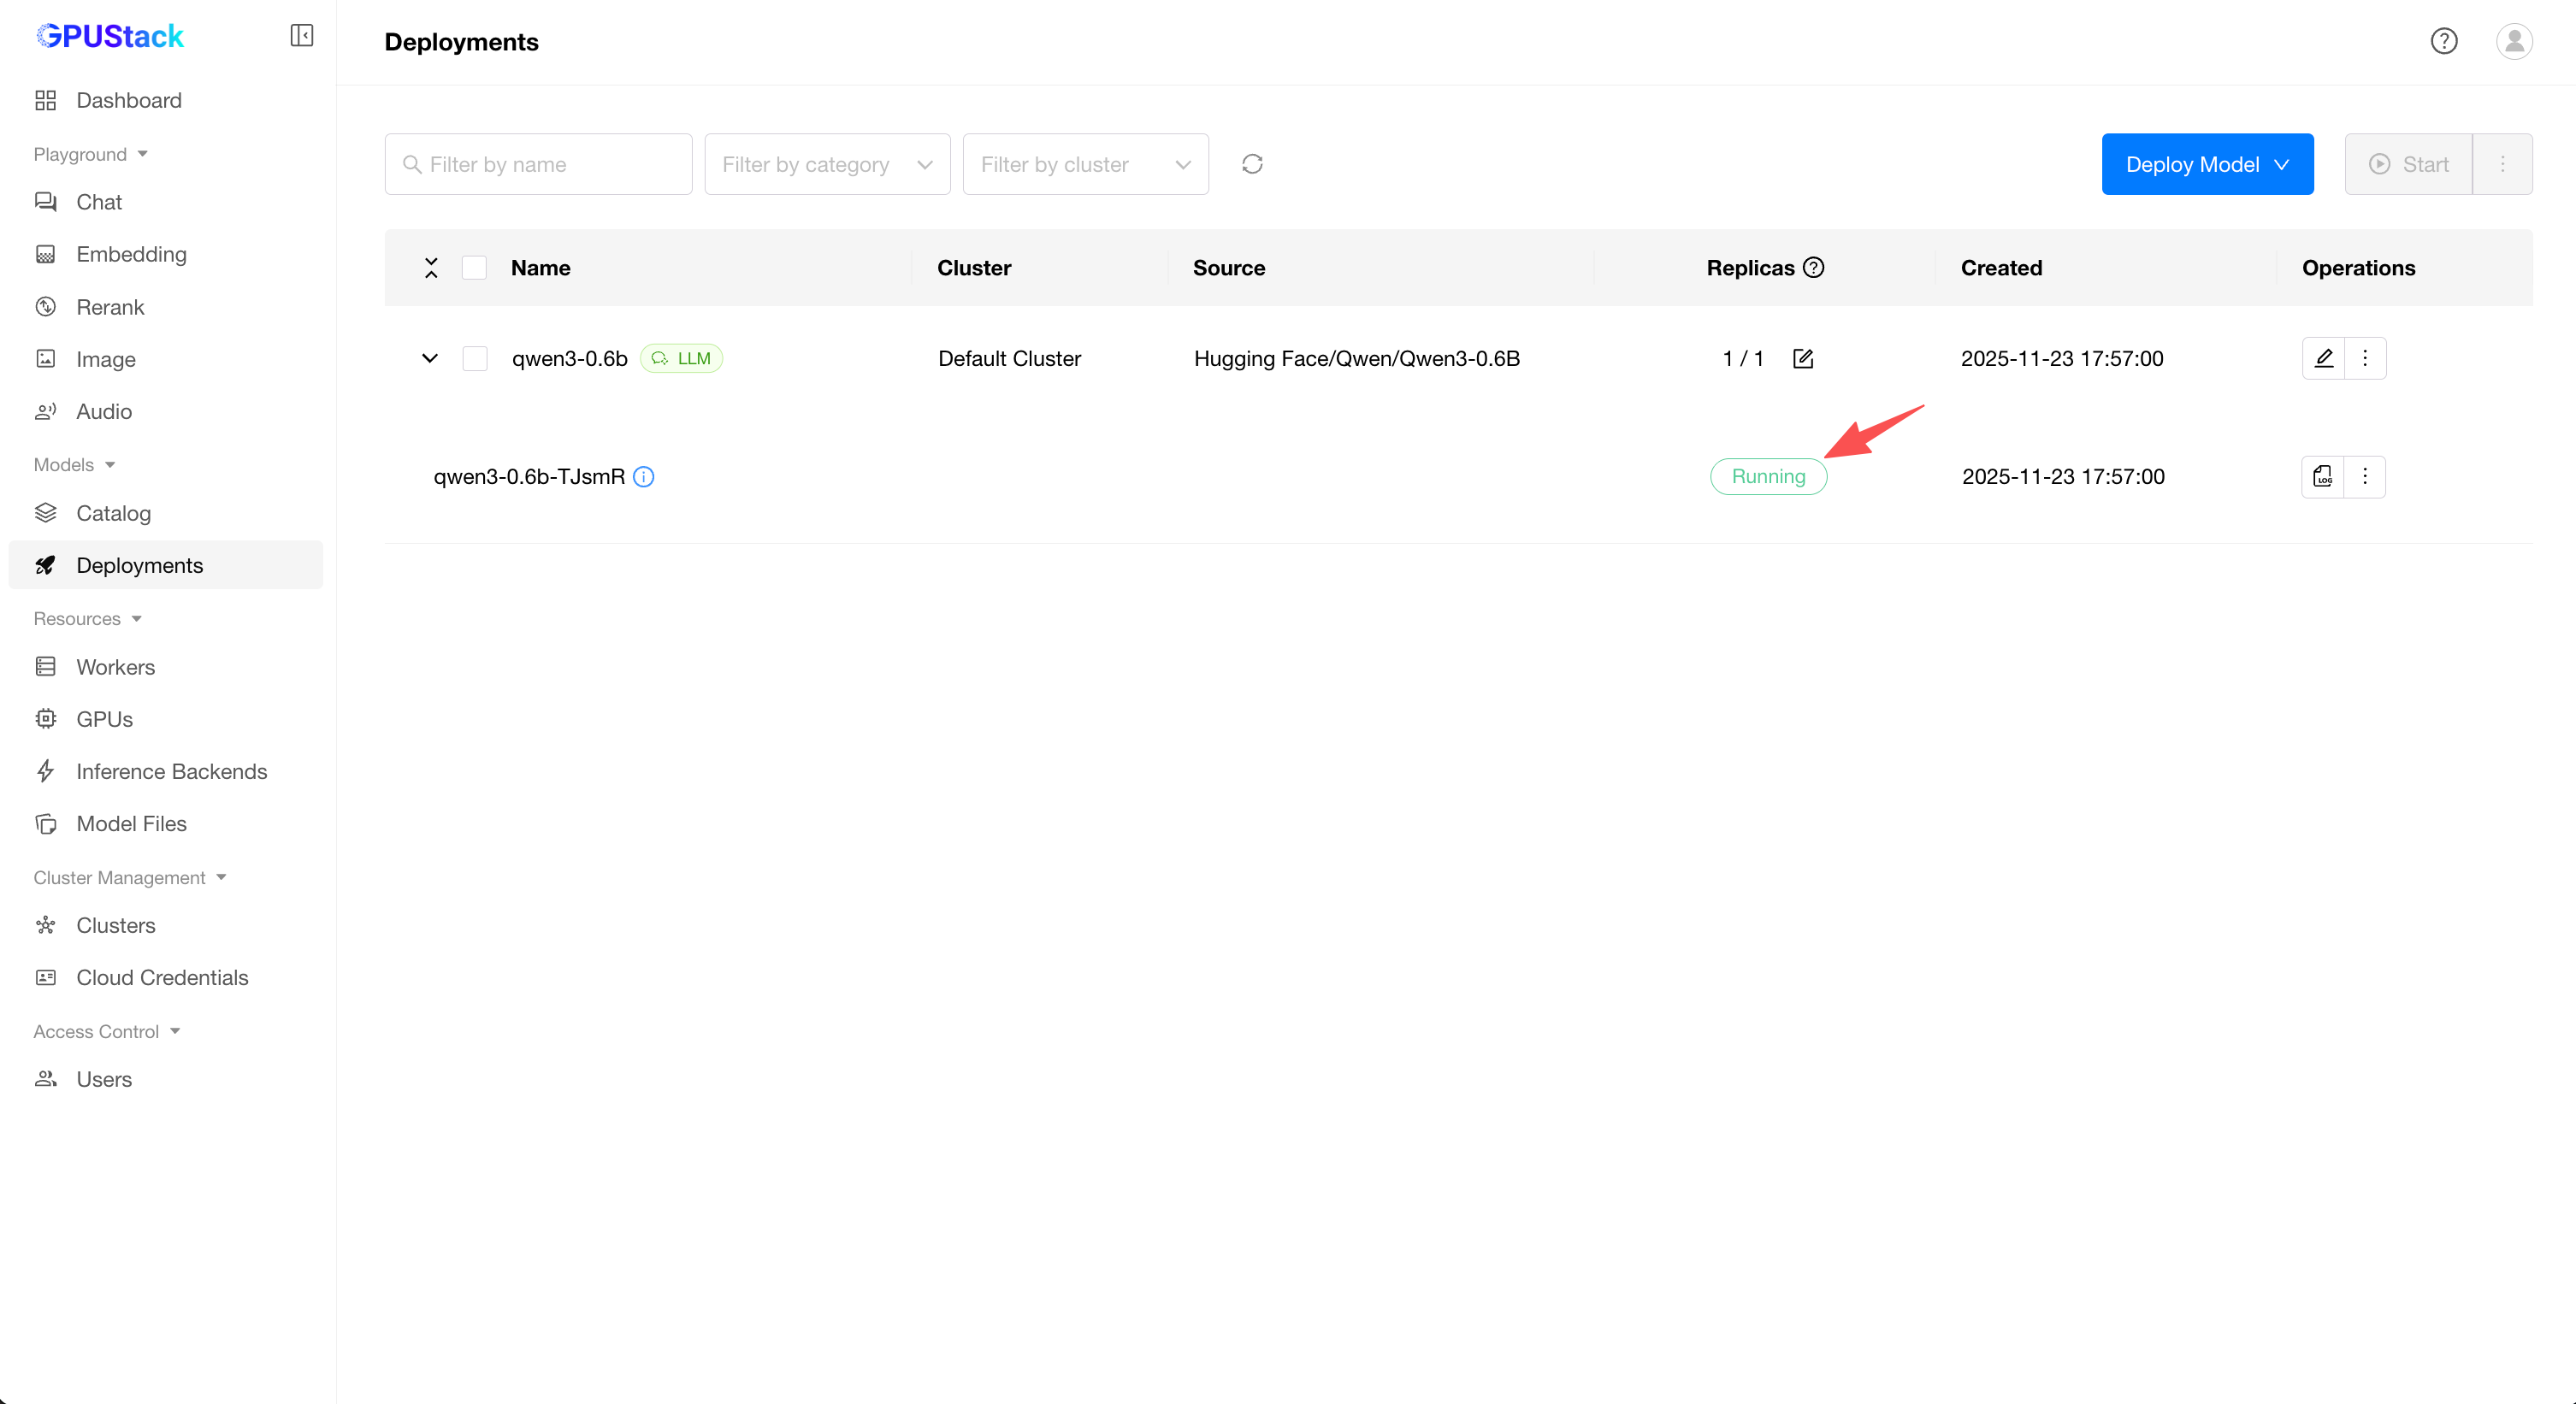This screenshot has width=2576, height=1404.
Task: Click the pencil edit icon for qwen3-0.6b
Action: (x=2323, y=358)
